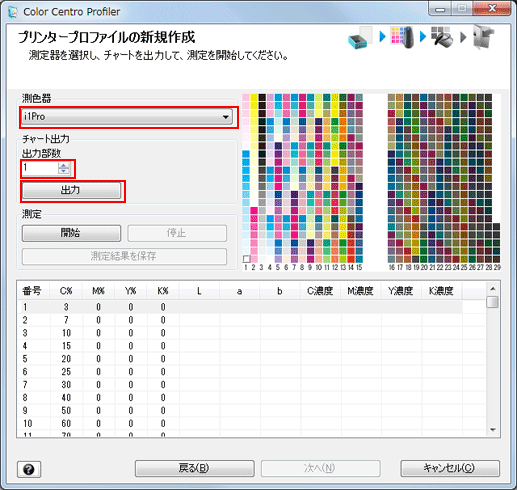Click the profile calculation step icon
The image size is (517, 490).
[442, 37]
